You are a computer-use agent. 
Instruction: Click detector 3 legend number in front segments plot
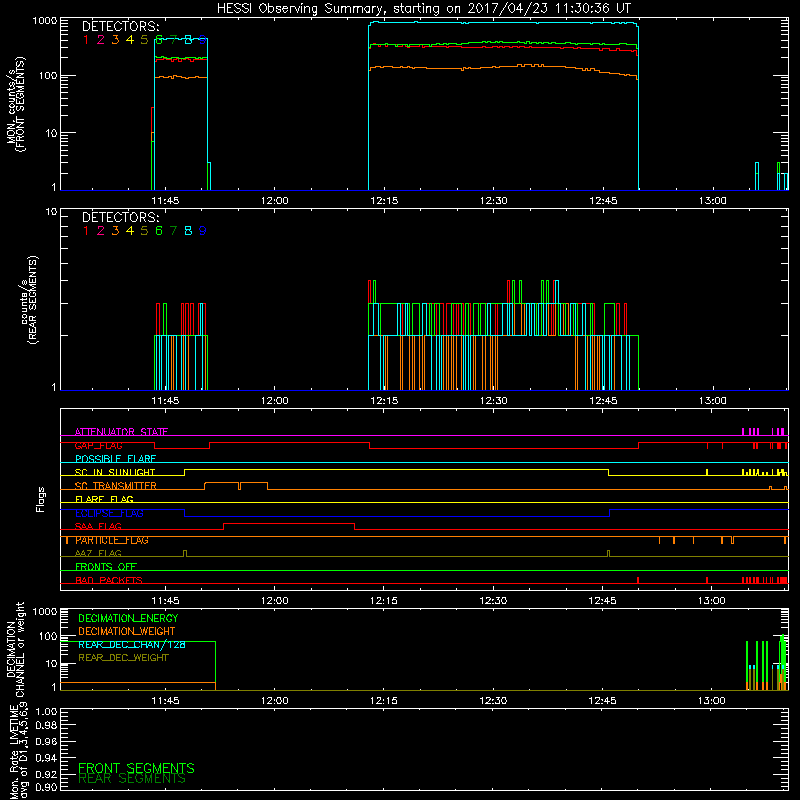(x=115, y=40)
